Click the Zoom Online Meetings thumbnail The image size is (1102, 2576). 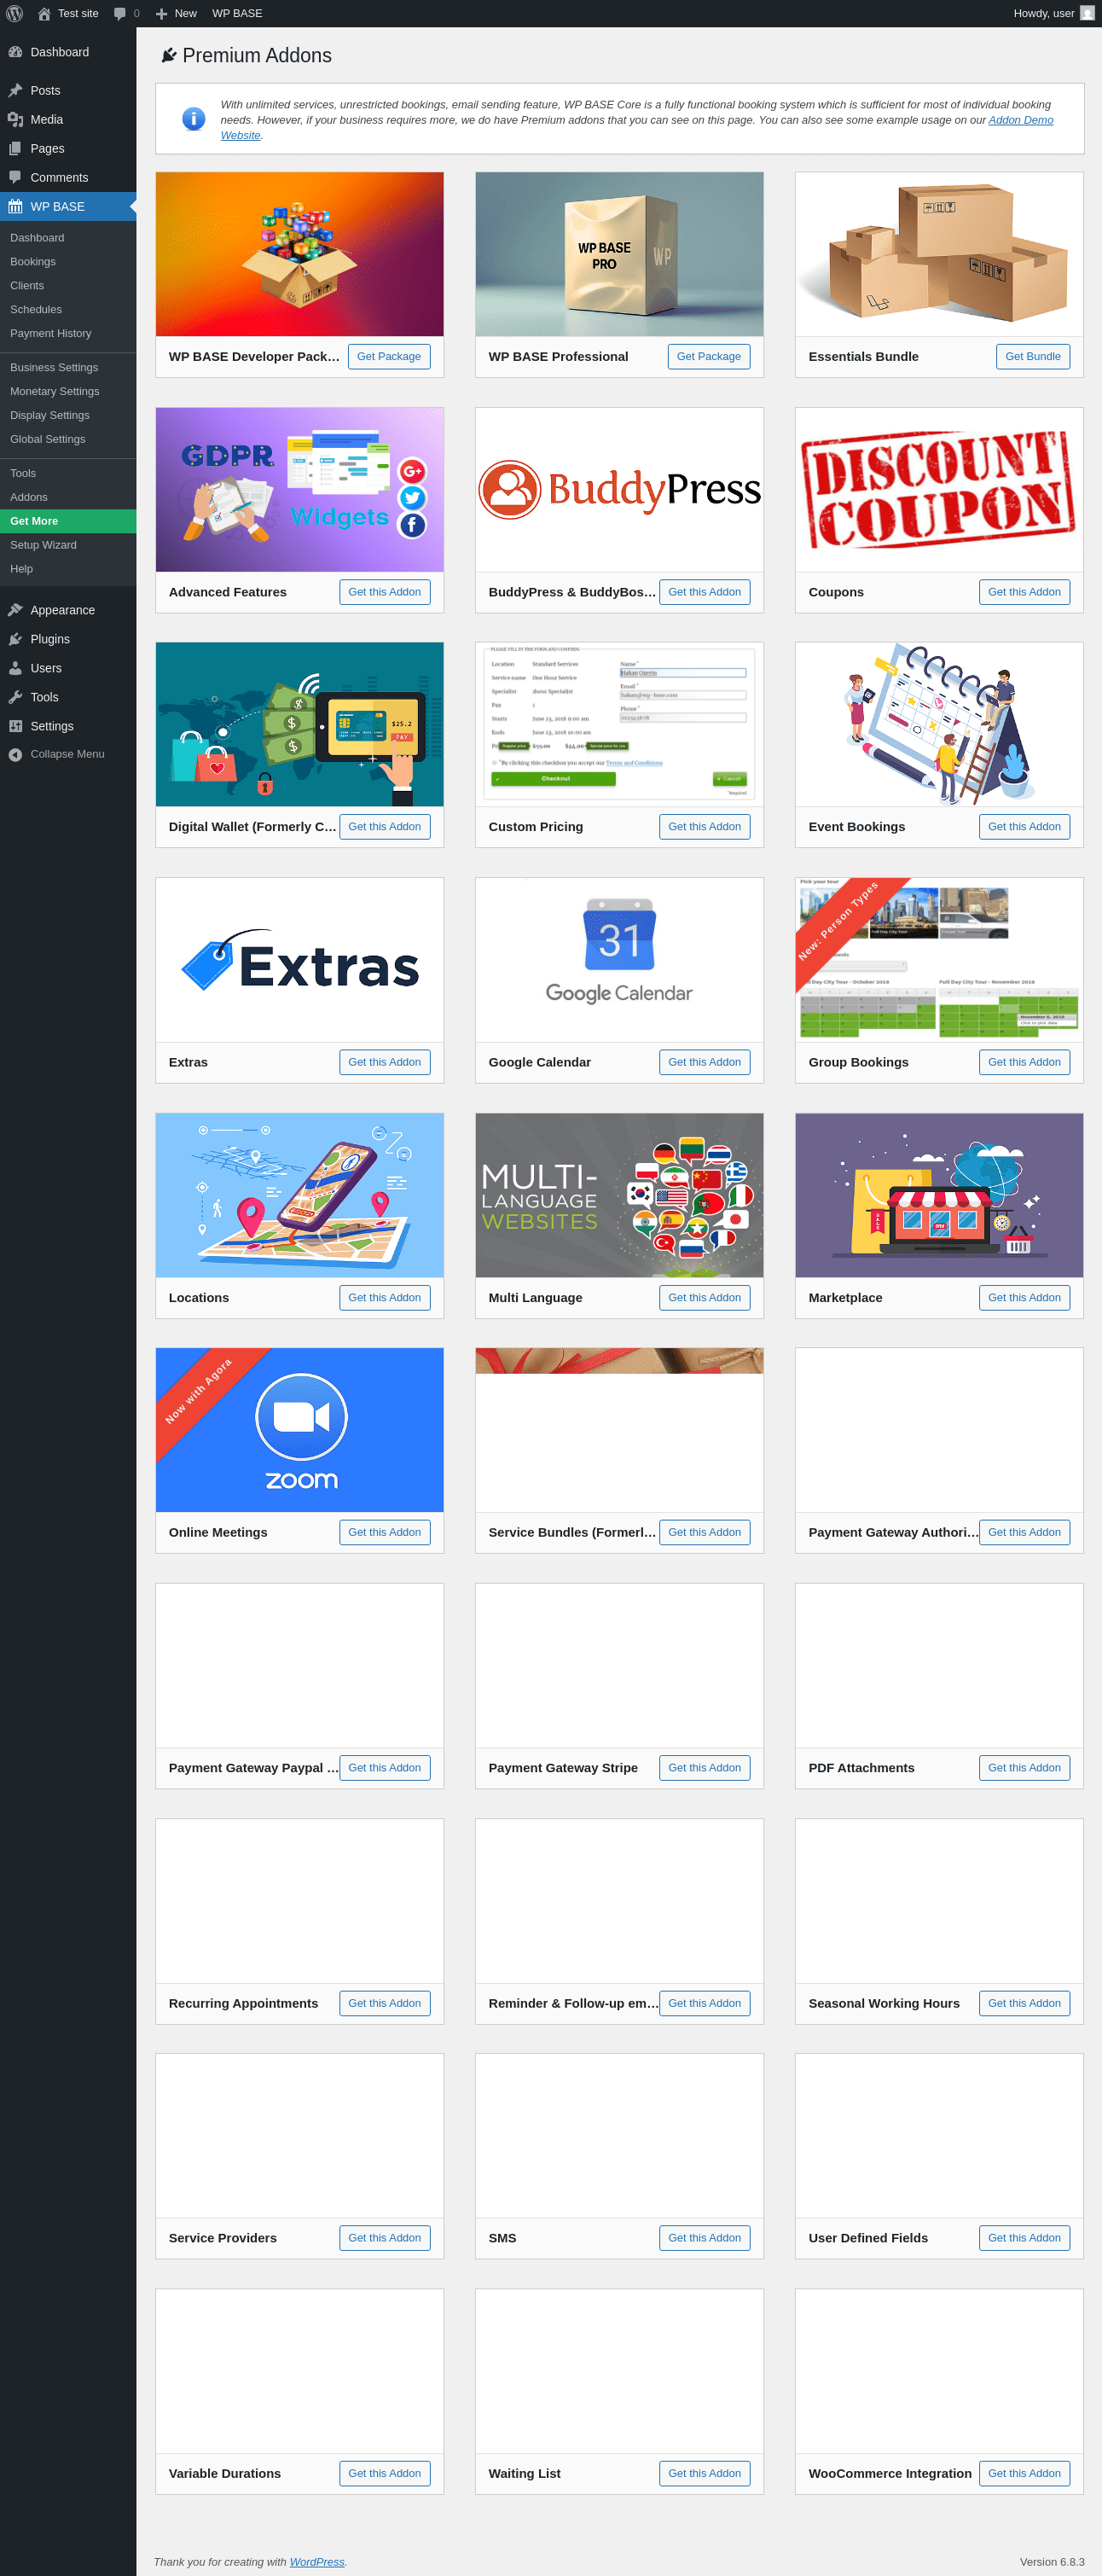(299, 1430)
